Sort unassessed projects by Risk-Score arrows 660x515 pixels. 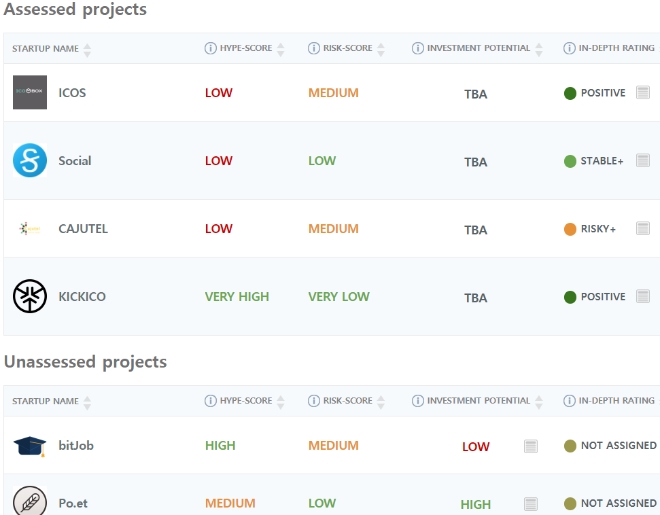pos(381,402)
